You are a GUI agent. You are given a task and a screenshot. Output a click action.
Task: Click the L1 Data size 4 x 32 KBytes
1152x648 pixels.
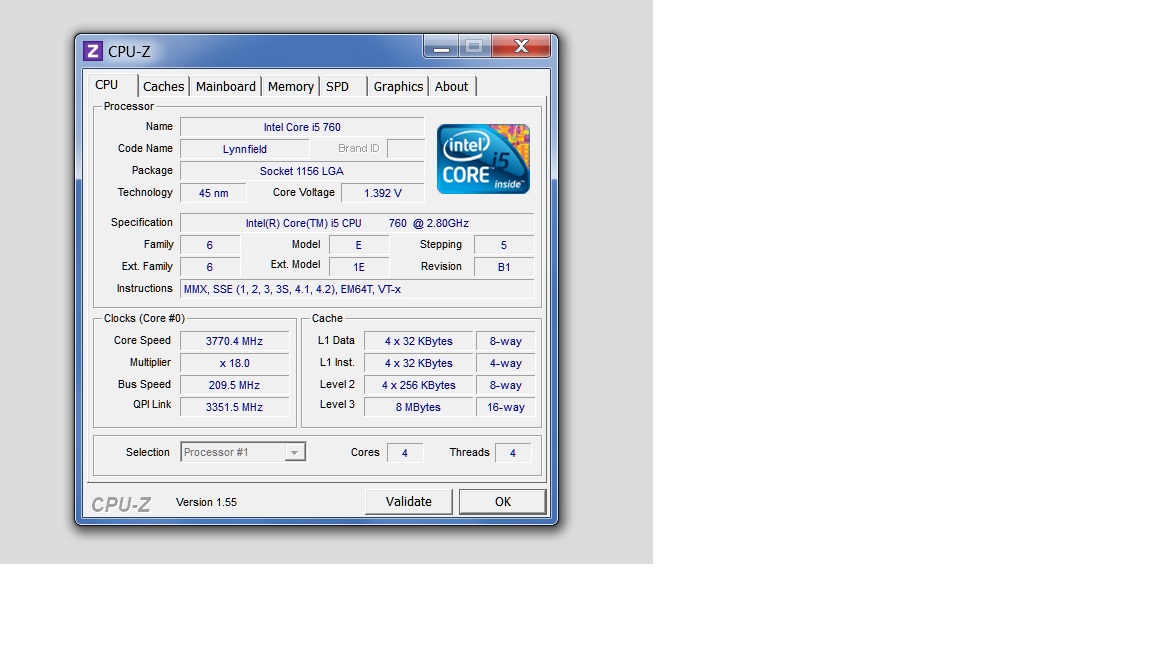[x=419, y=341]
